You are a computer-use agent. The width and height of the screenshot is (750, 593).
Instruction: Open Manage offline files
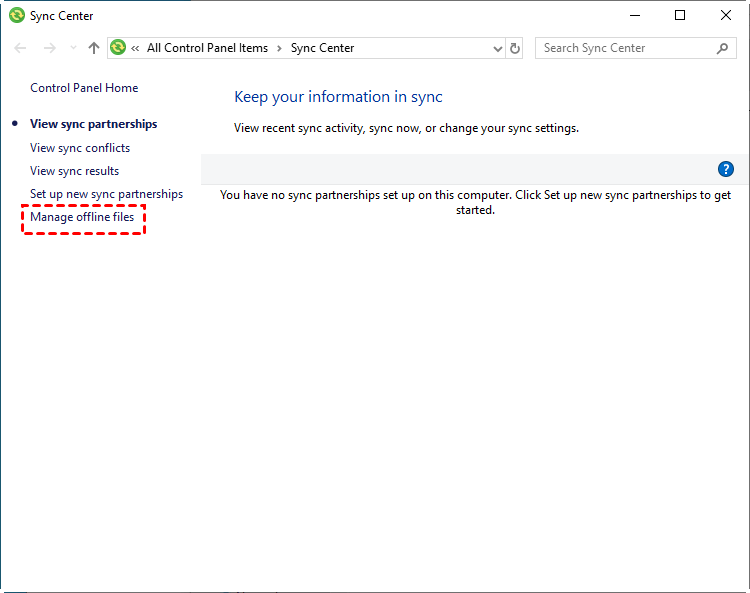point(82,217)
